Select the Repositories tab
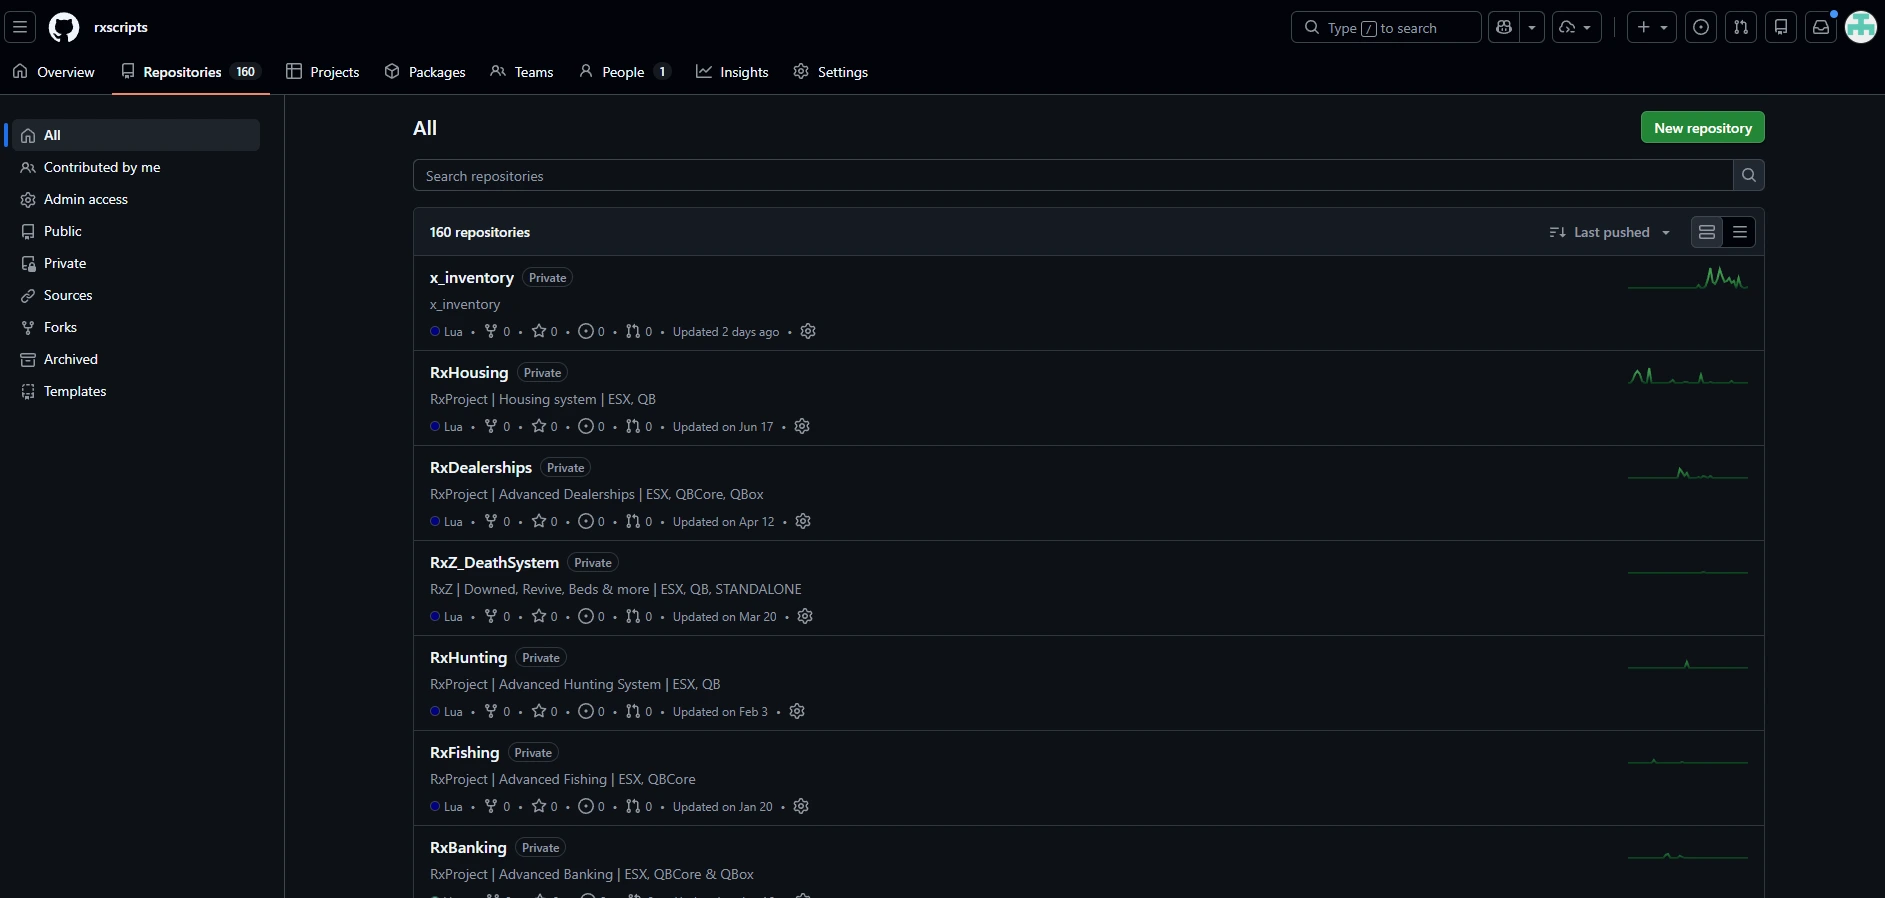The height and width of the screenshot is (898, 1885). 191,72
